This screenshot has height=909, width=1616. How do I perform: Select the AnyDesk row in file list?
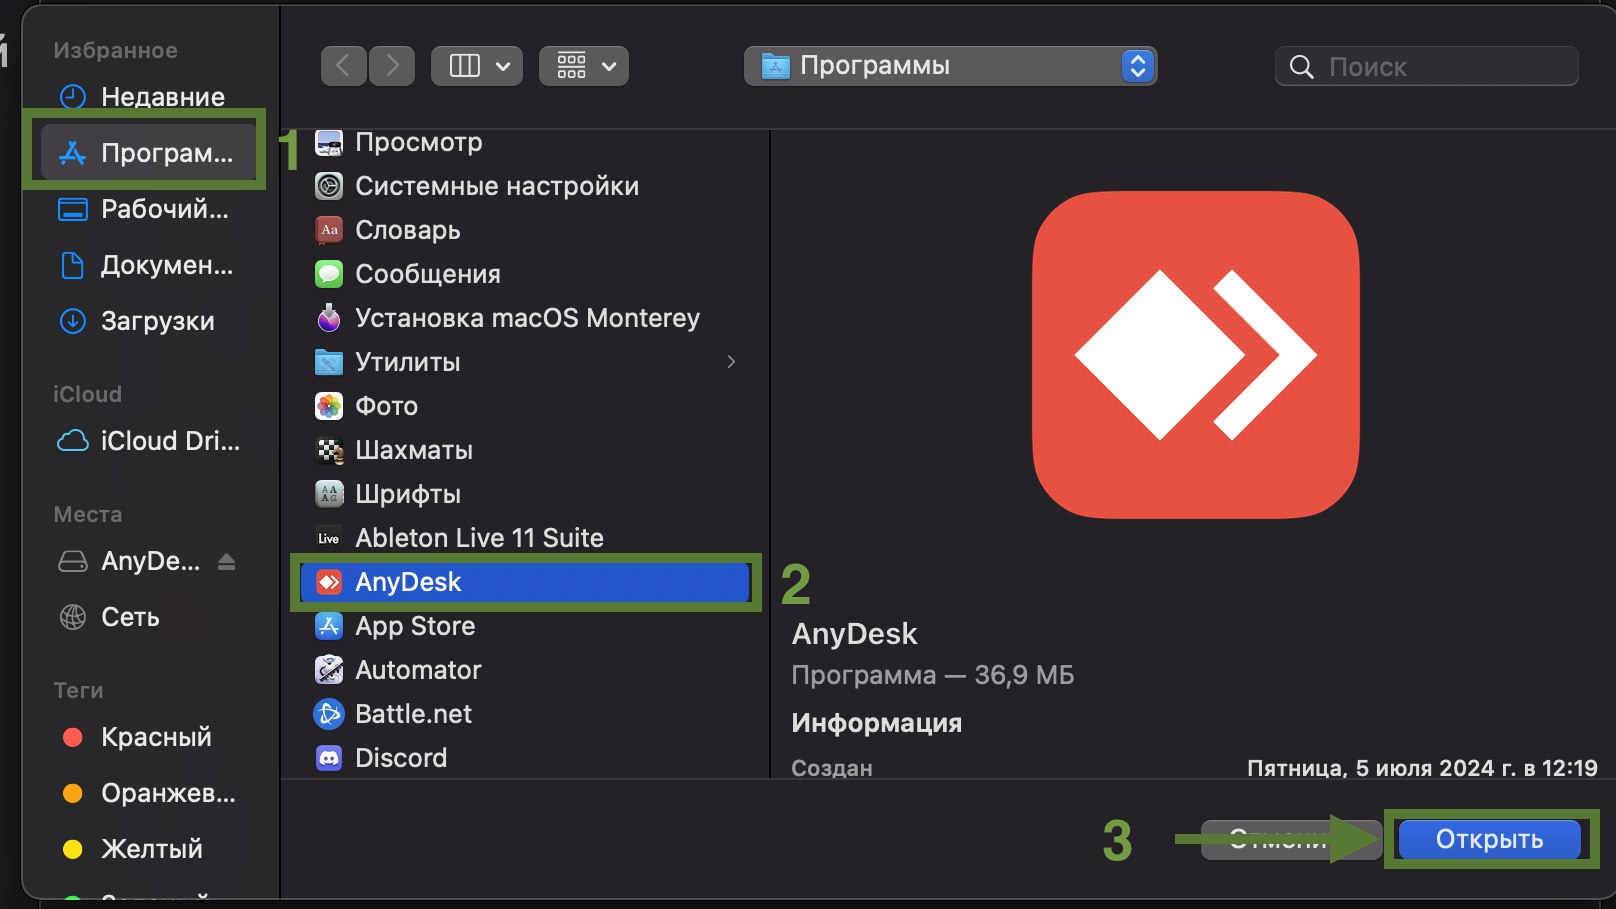pos(525,582)
